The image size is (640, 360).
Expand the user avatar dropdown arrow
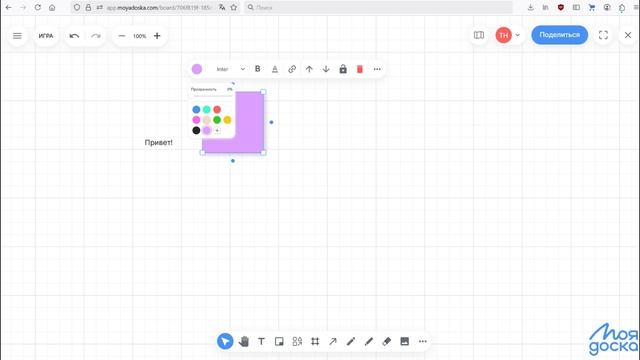tap(518, 35)
